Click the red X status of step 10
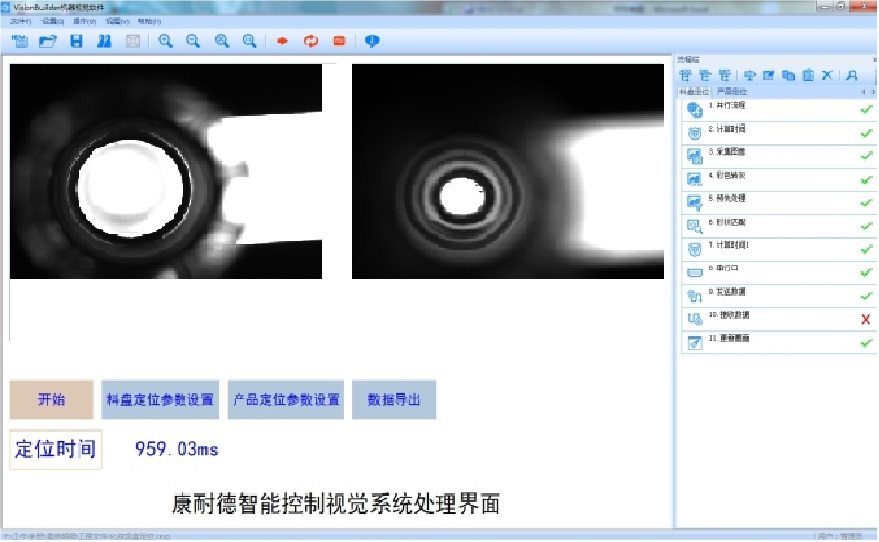This screenshot has width=879, height=542. tap(865, 319)
